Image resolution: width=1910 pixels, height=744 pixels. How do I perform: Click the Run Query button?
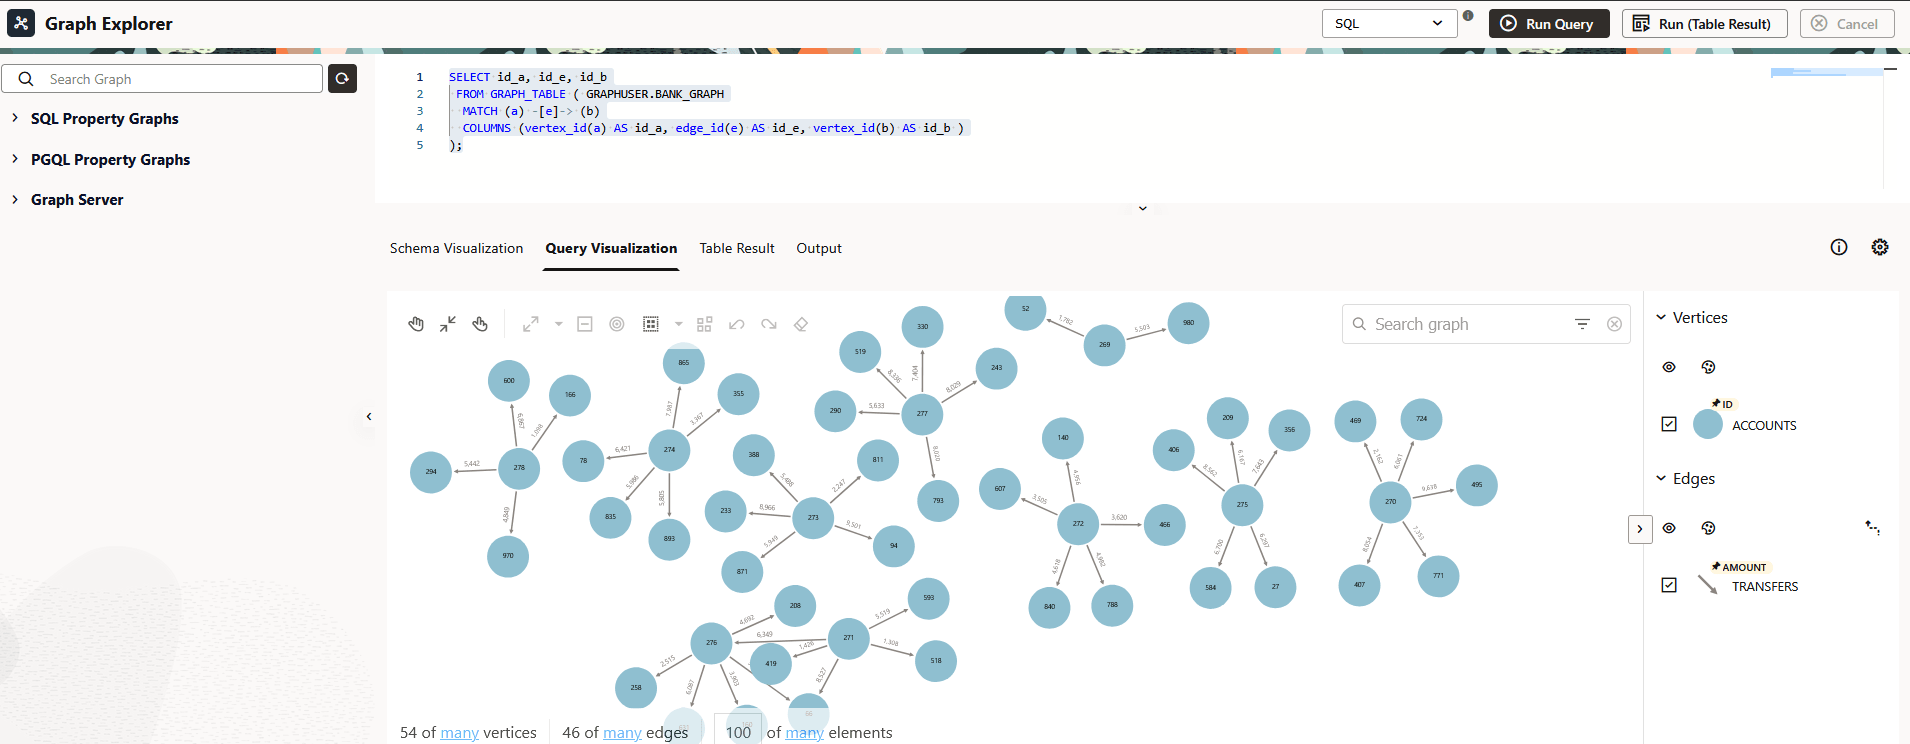pos(1549,23)
